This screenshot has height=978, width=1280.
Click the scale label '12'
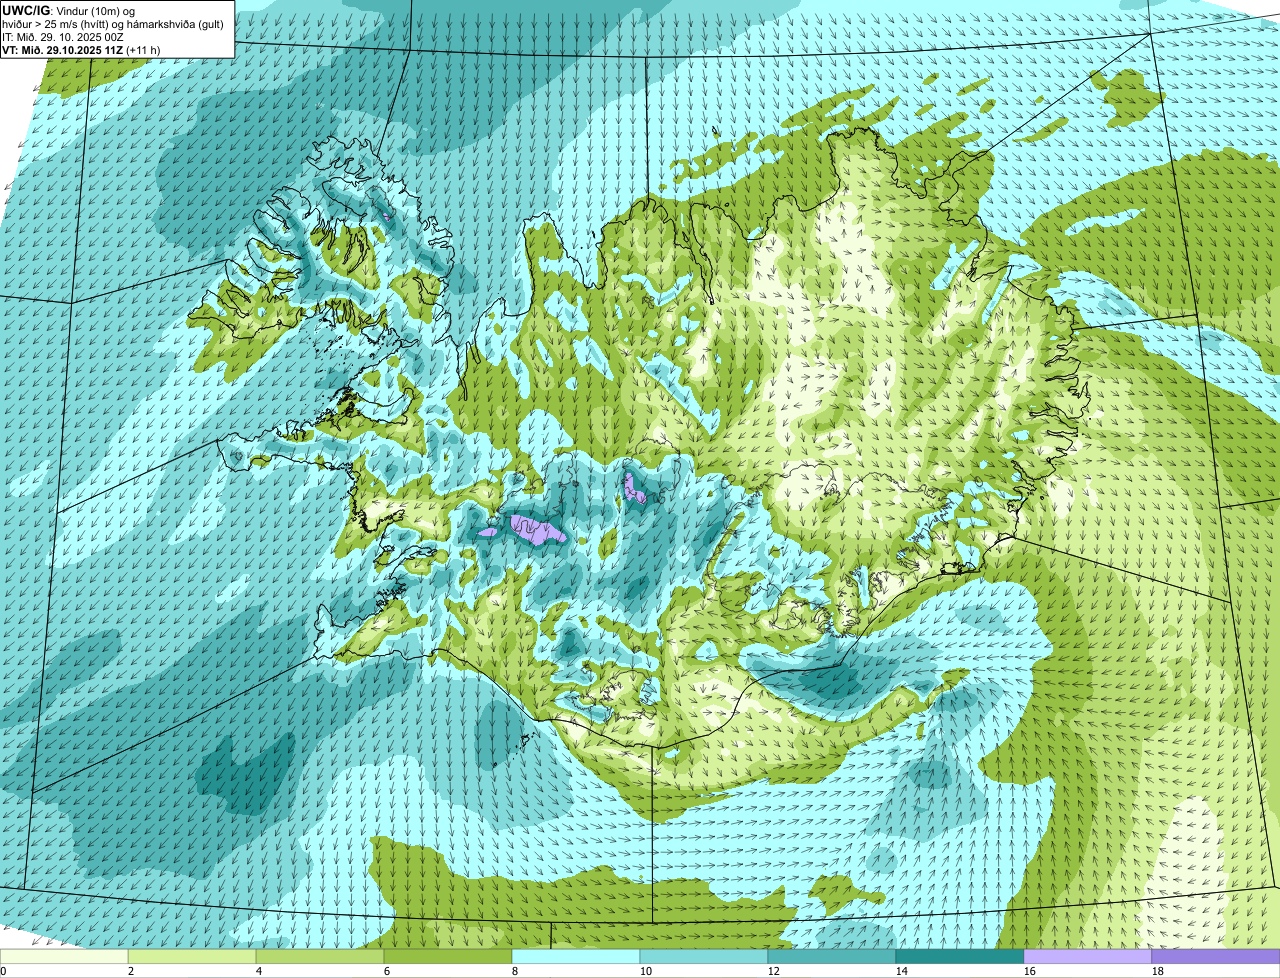click(x=774, y=971)
